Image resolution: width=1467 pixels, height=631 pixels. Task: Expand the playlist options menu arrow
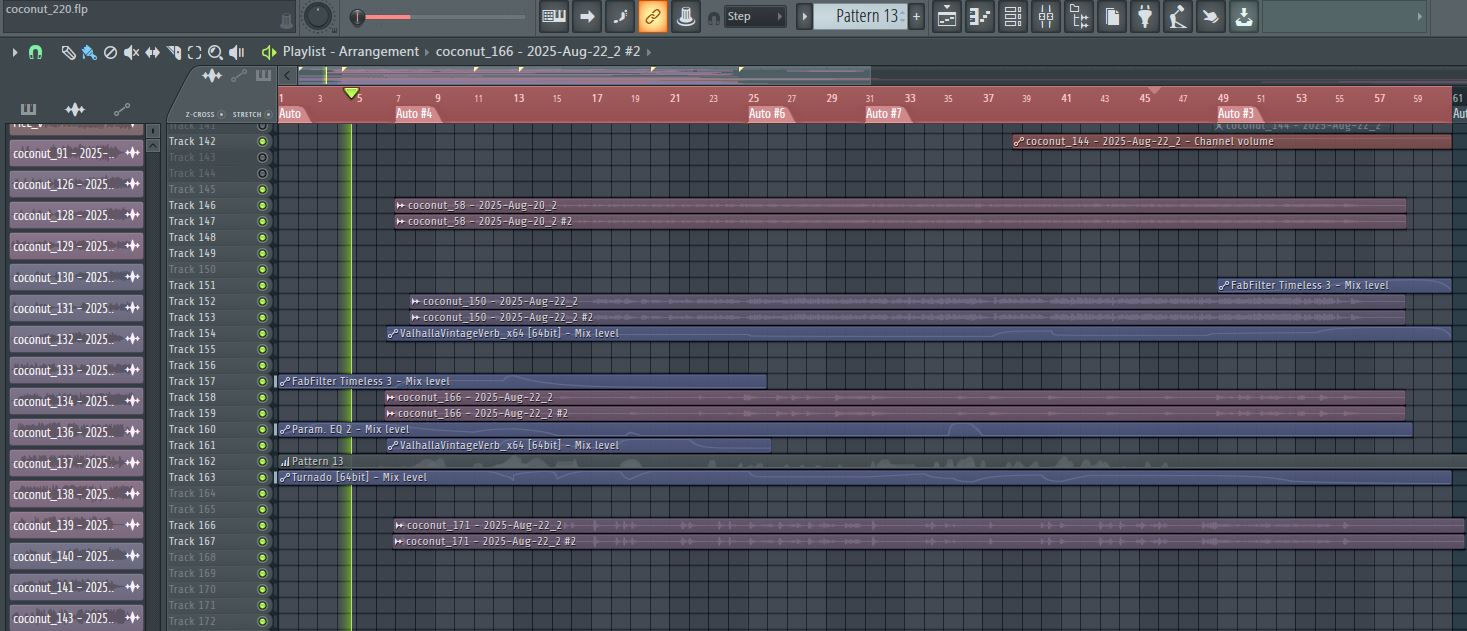tap(15, 52)
